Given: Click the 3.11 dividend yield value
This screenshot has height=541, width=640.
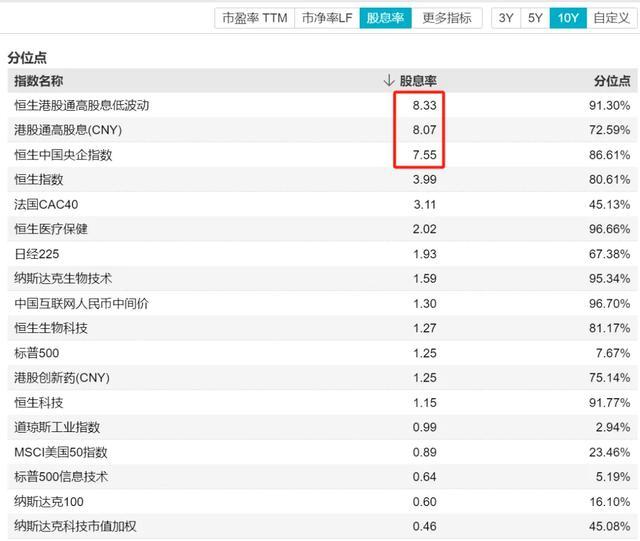Looking at the screenshot, I should [424, 204].
